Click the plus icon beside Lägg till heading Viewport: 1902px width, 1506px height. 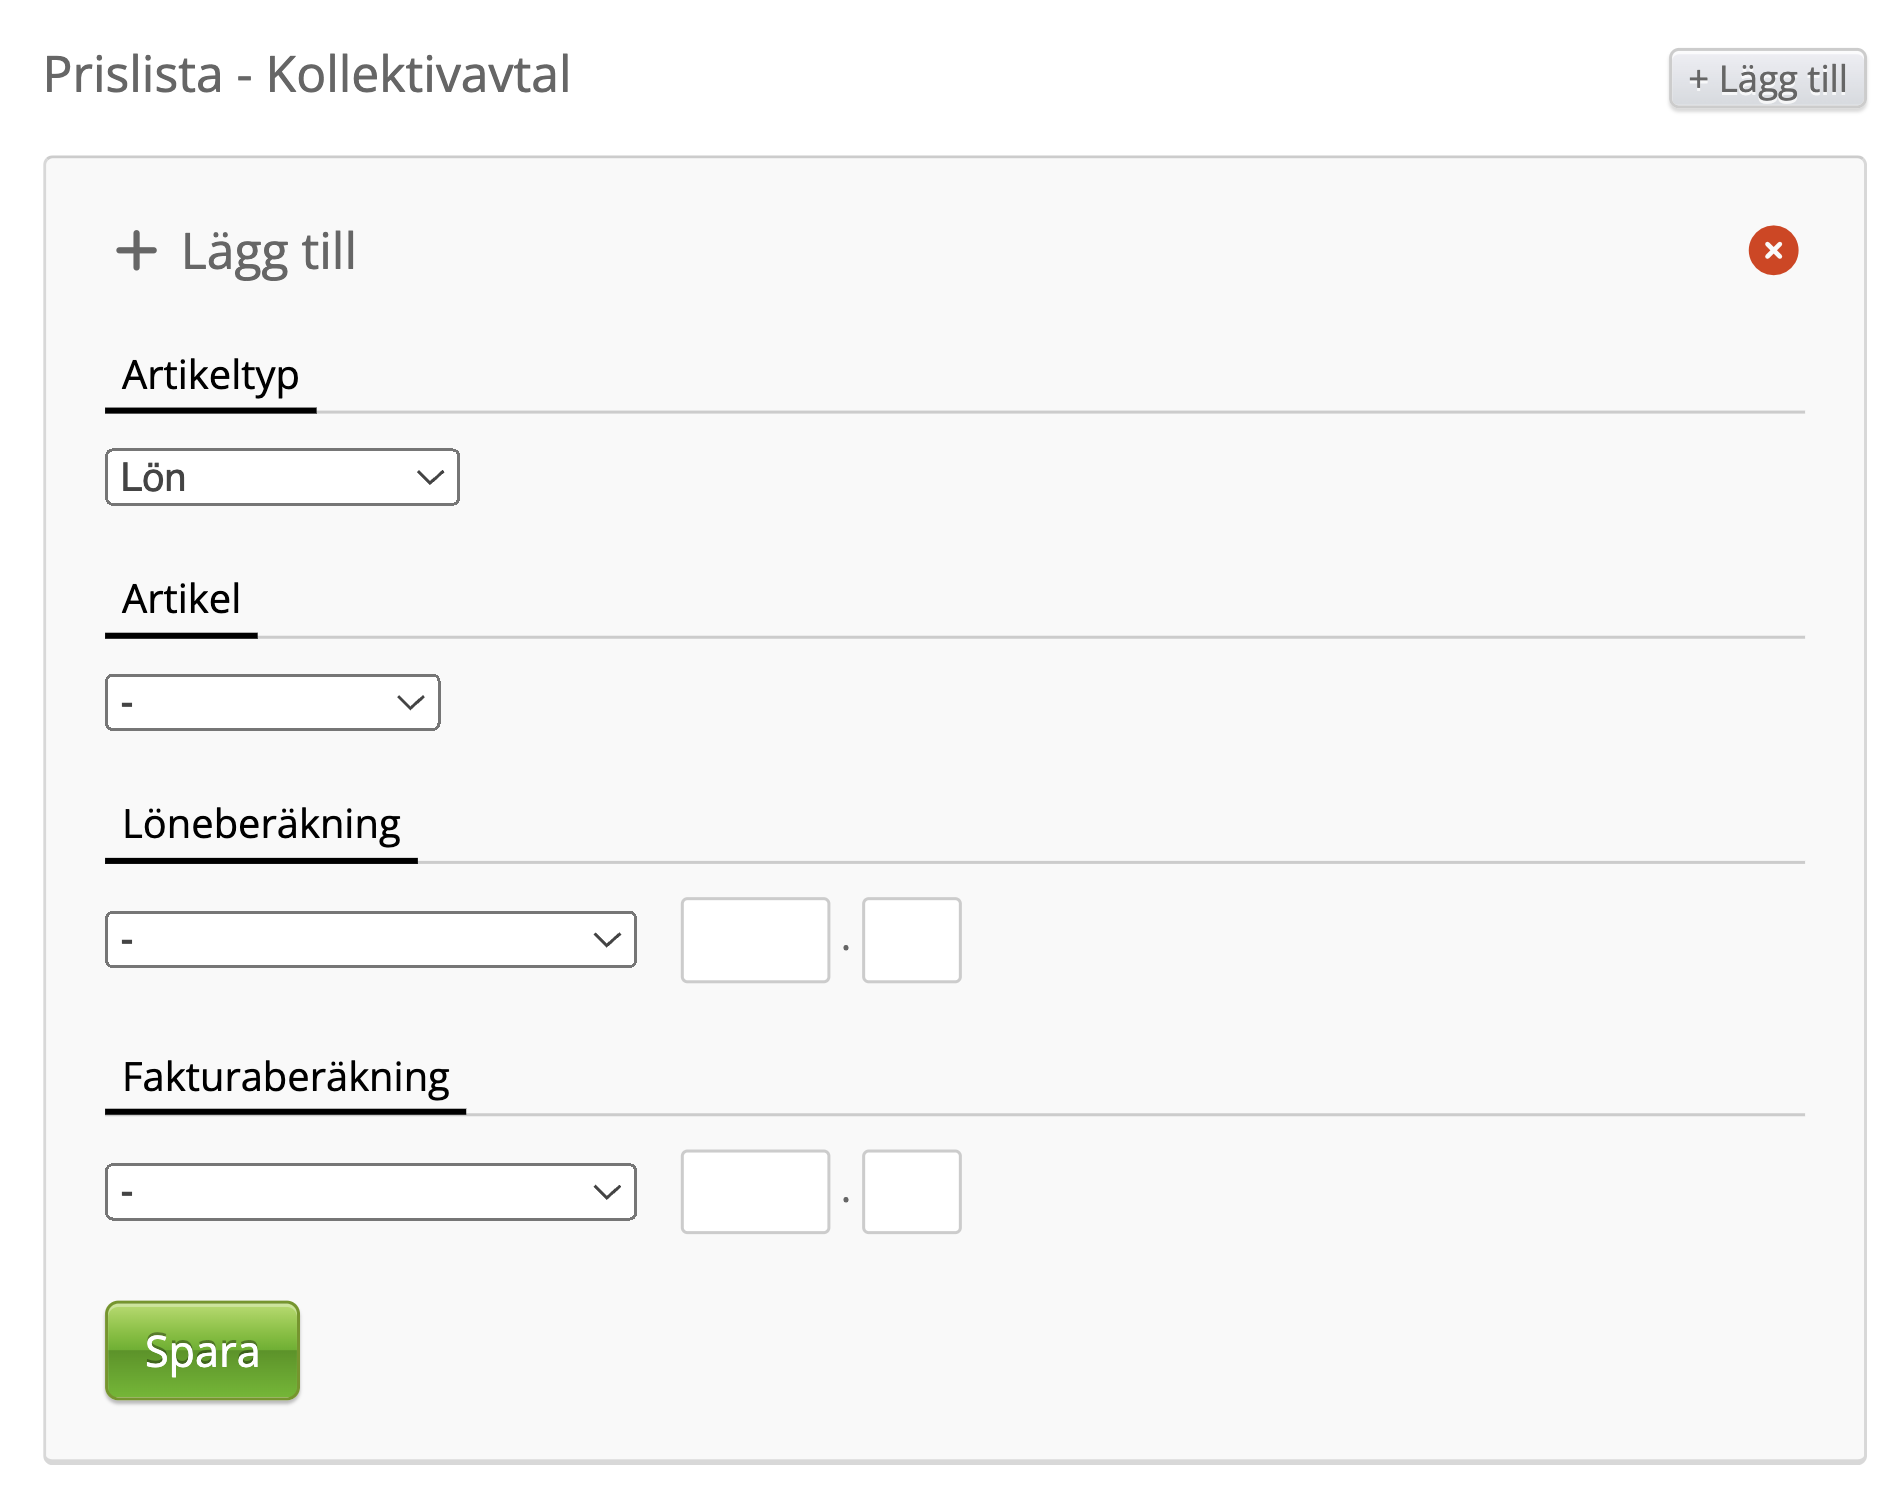coord(136,250)
